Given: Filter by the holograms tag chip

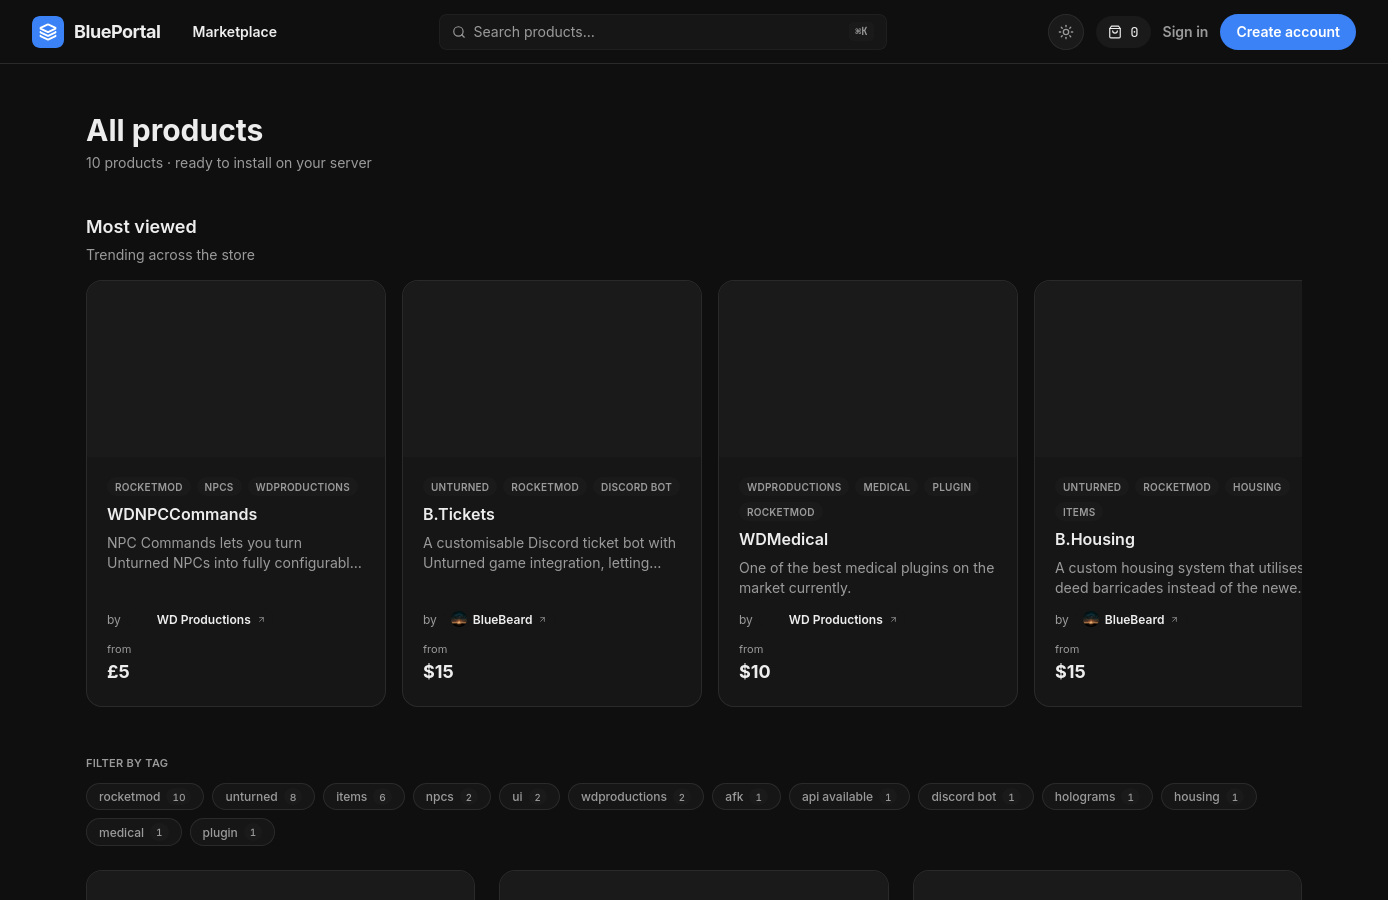Looking at the screenshot, I should [1097, 797].
